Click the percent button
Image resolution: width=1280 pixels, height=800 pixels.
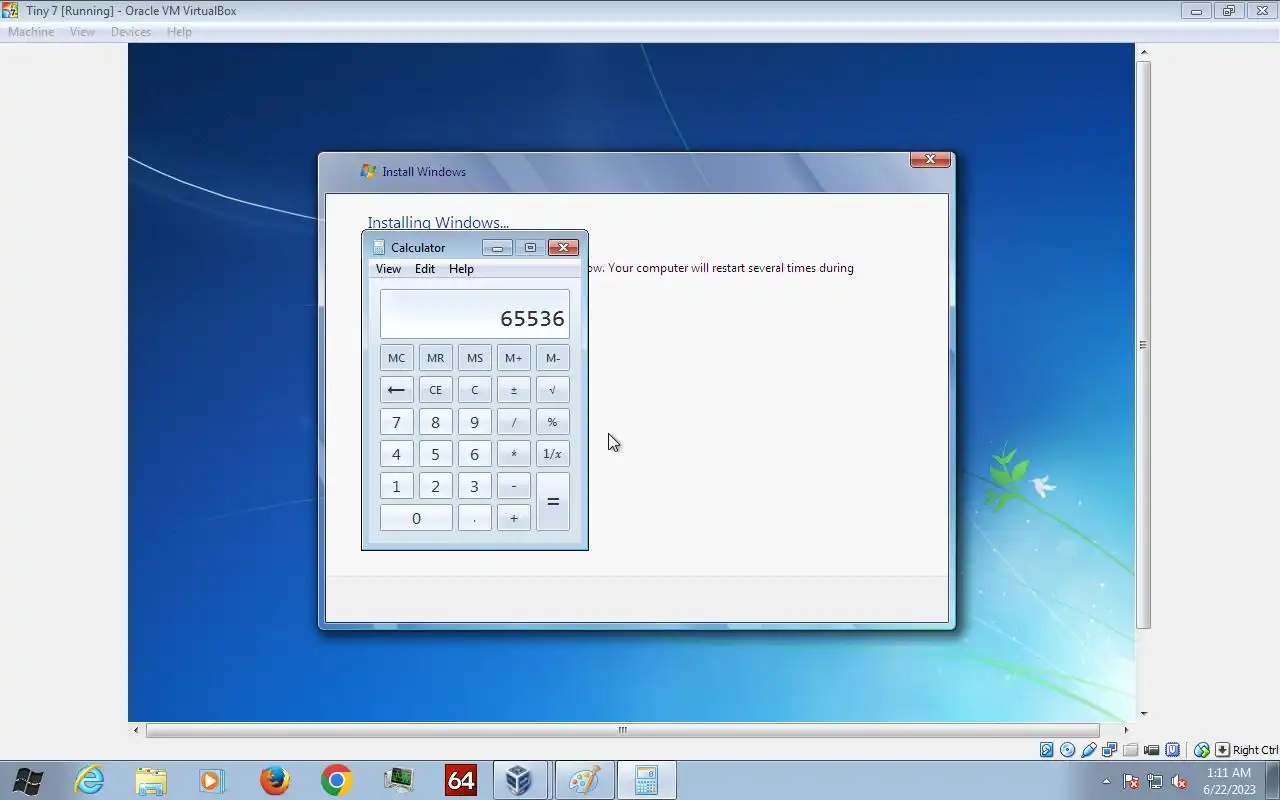pos(553,422)
